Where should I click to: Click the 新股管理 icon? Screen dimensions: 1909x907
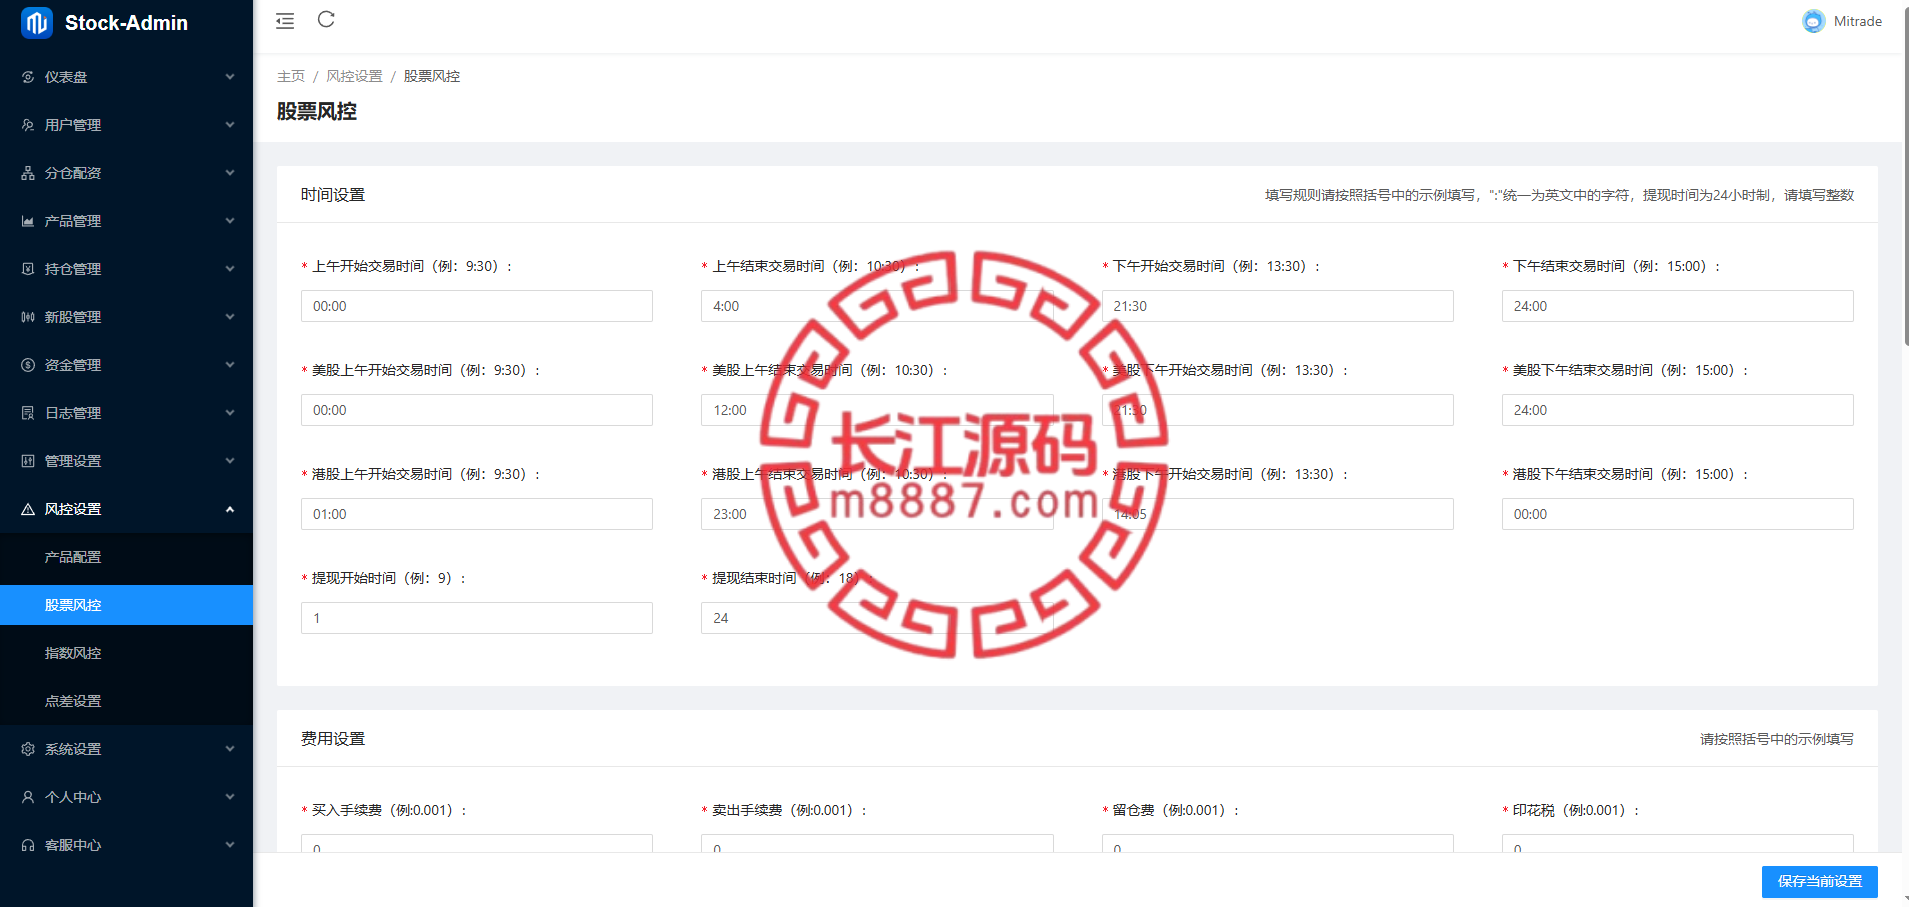click(x=28, y=317)
